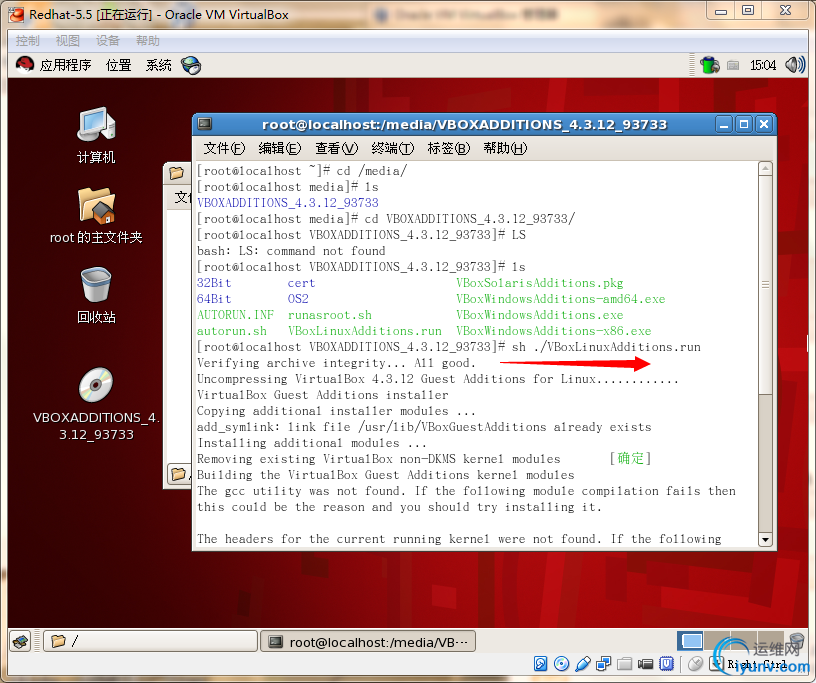The width and height of the screenshot is (816, 683).
Task: Click the VBoxWindowsAdditions-amd64.exe file name
Action: coord(560,299)
